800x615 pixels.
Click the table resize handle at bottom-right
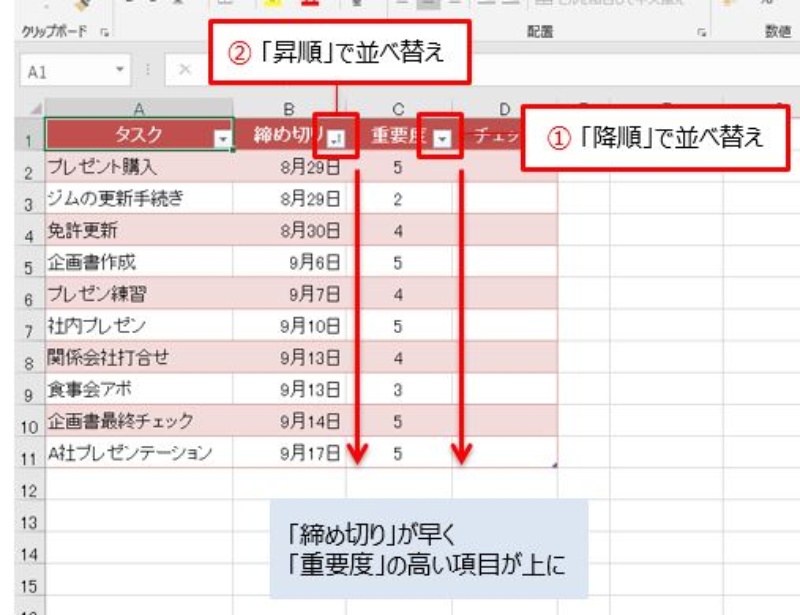tap(554, 464)
